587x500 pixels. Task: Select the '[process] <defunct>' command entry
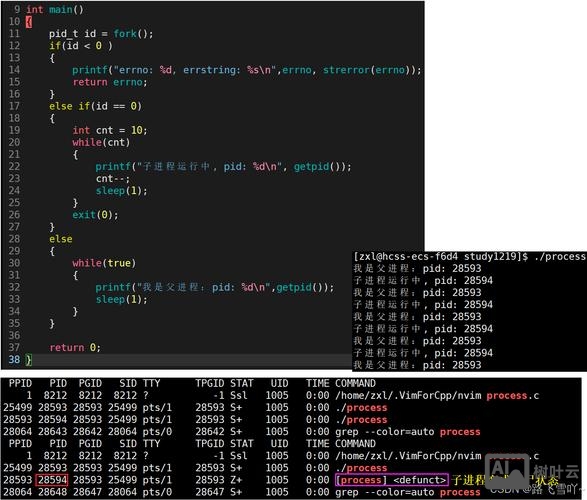pos(392,480)
